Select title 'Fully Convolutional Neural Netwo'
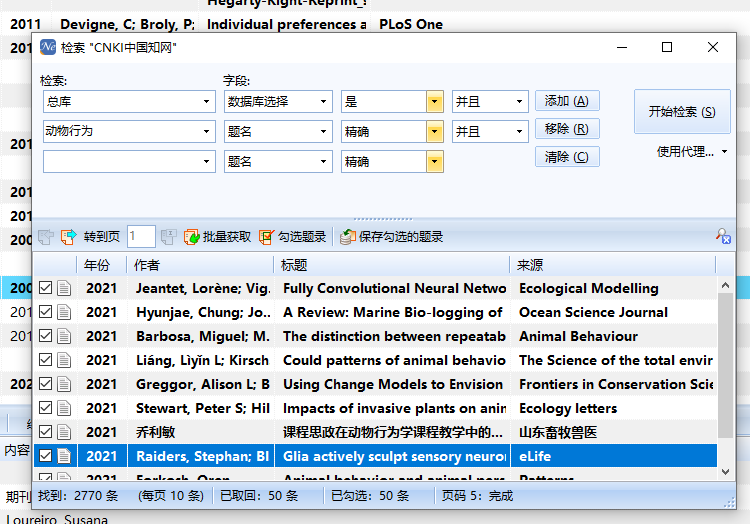This screenshot has height=524, width=750. coord(394,288)
